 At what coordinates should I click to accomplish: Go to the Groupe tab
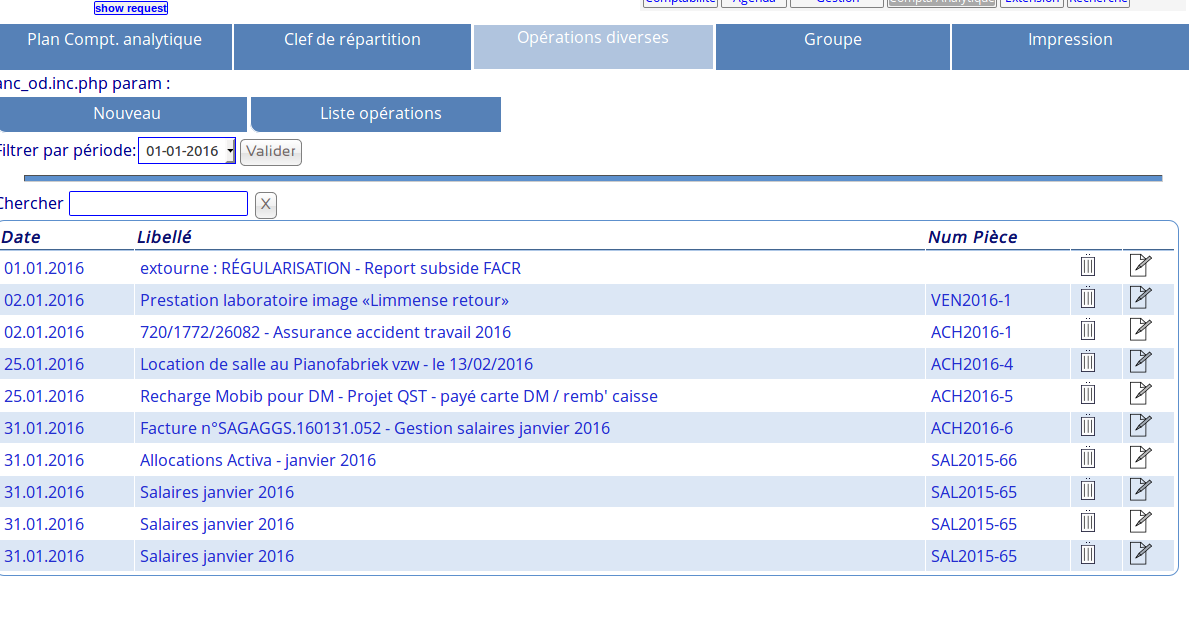(x=832, y=40)
